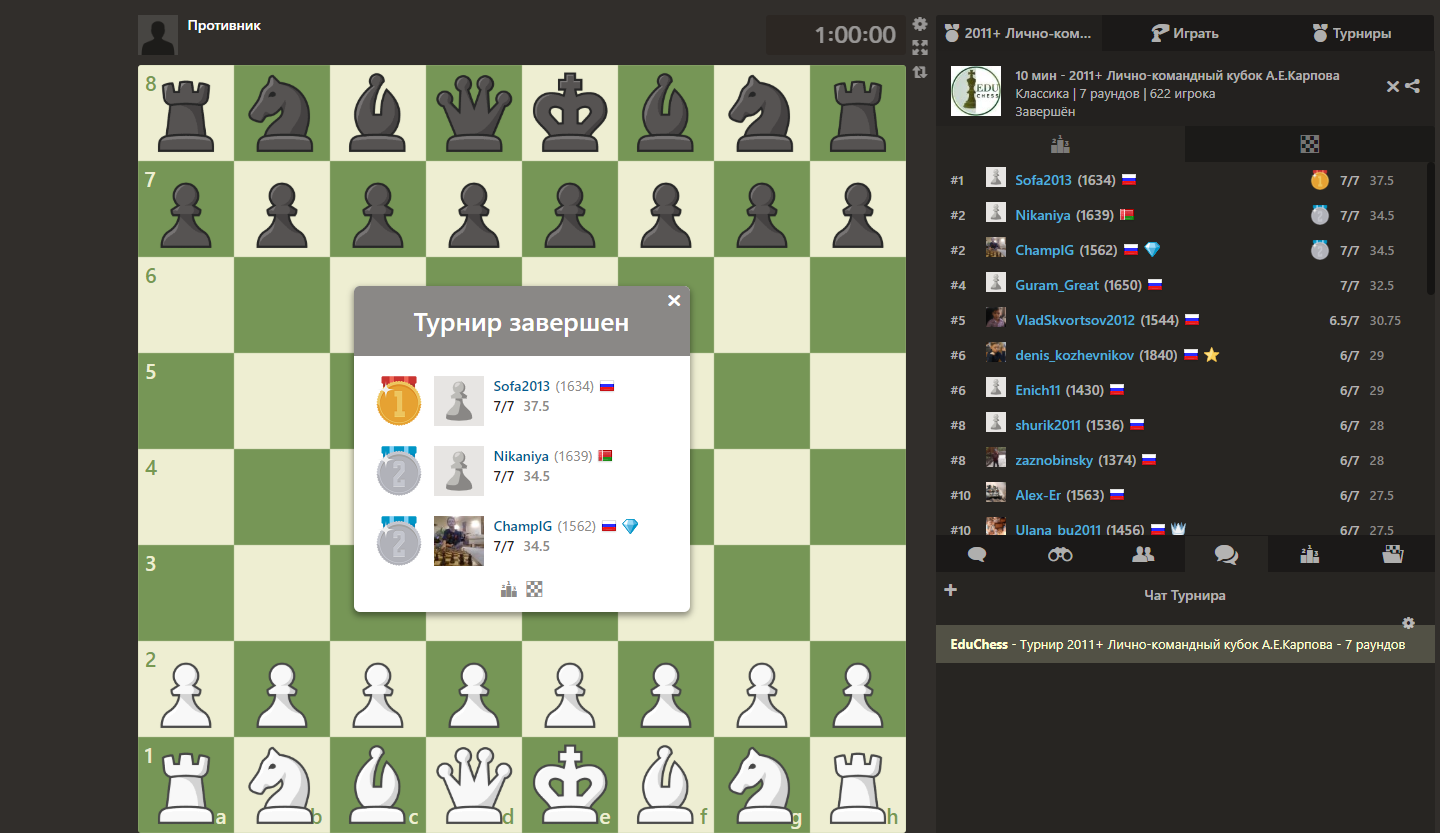Open Sofa2013 profile in popup

(x=522, y=386)
